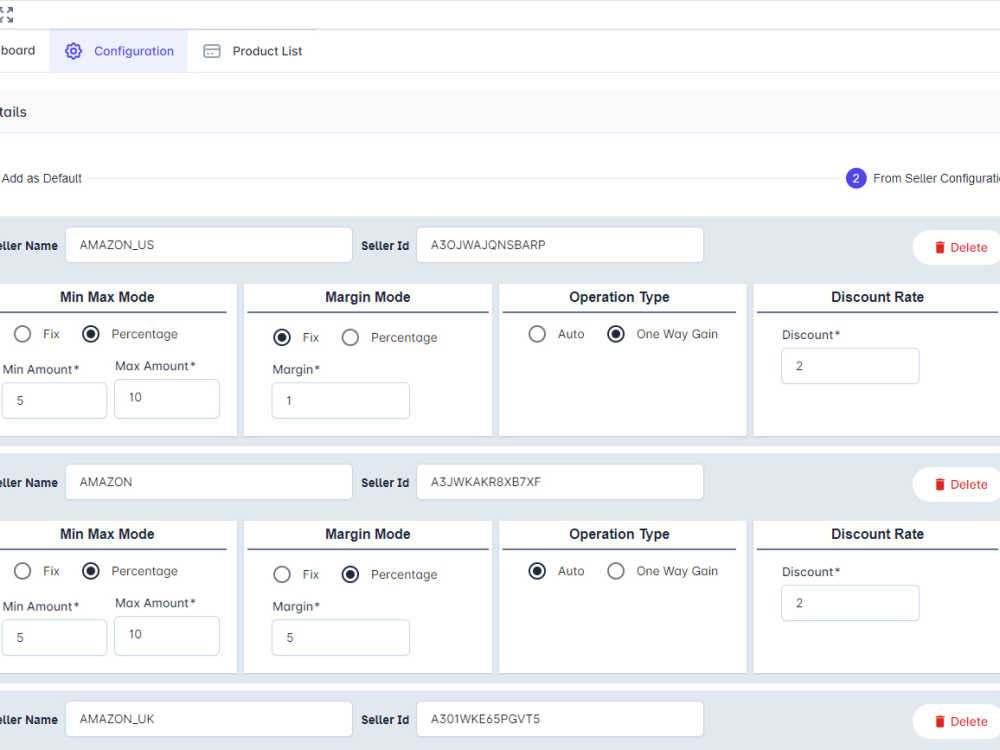This screenshot has height=750, width=1000.
Task: Choose Auto Operation Type for AMAZON
Action: point(537,571)
